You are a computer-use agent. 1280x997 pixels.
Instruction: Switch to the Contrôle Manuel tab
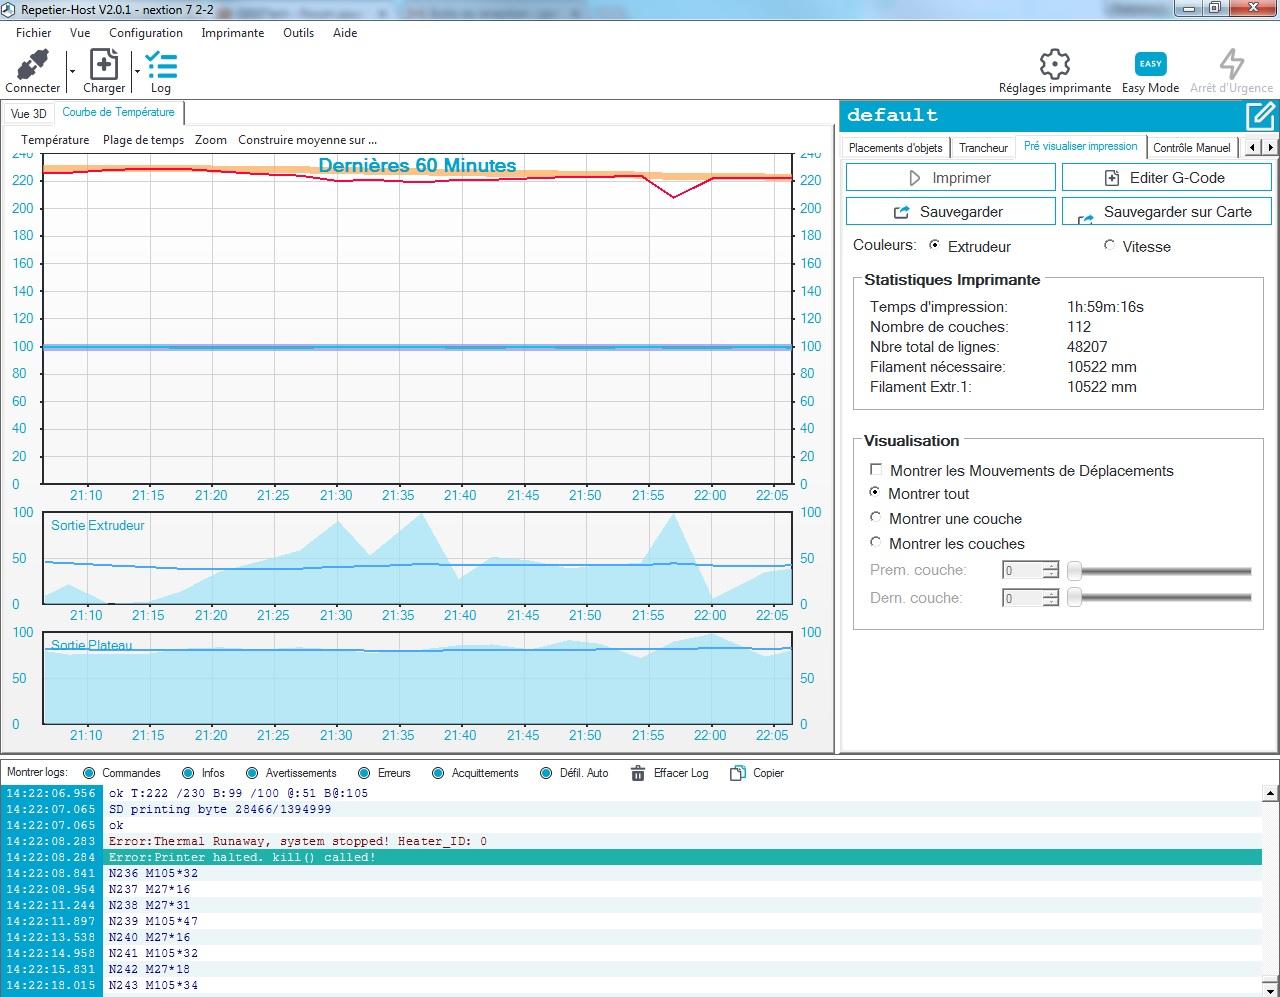[1191, 147]
